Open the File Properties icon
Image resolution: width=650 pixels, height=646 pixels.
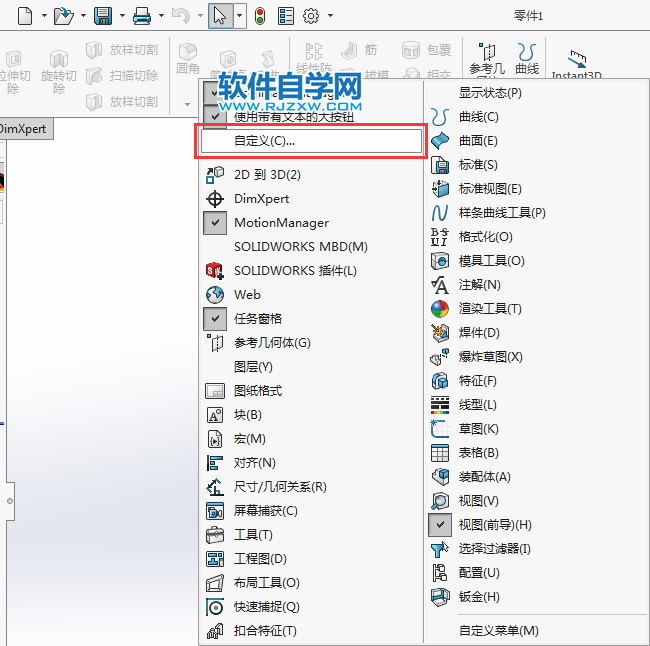click(x=286, y=16)
